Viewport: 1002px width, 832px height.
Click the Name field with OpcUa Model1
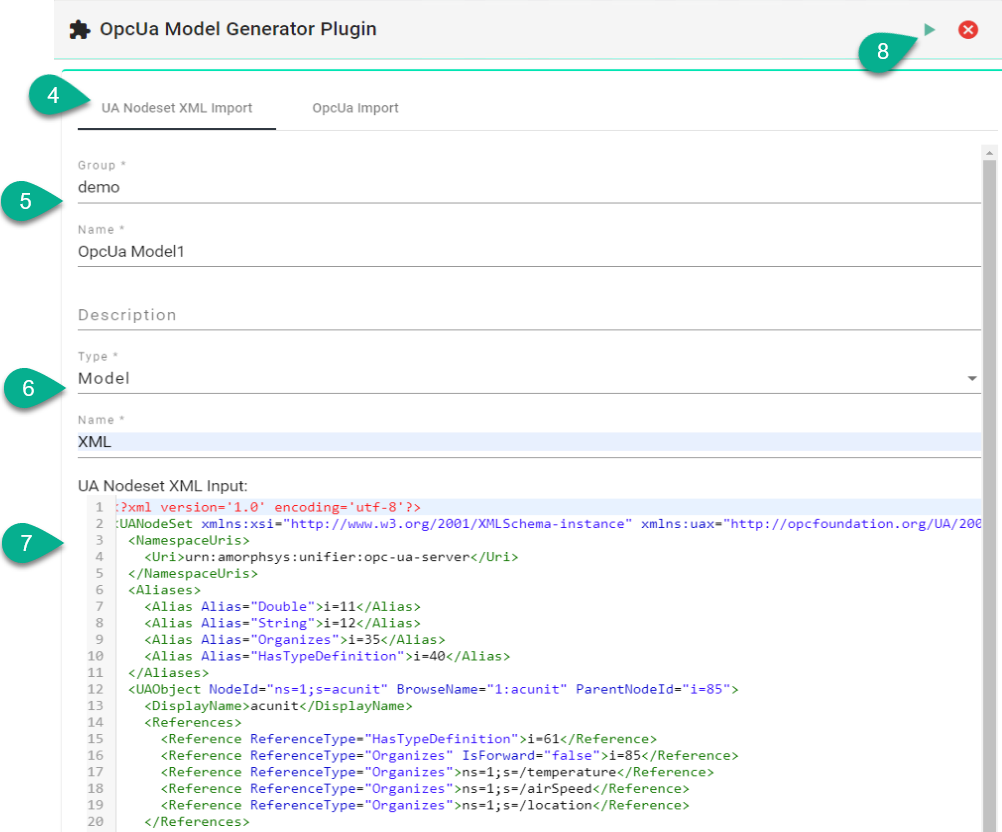pos(528,252)
